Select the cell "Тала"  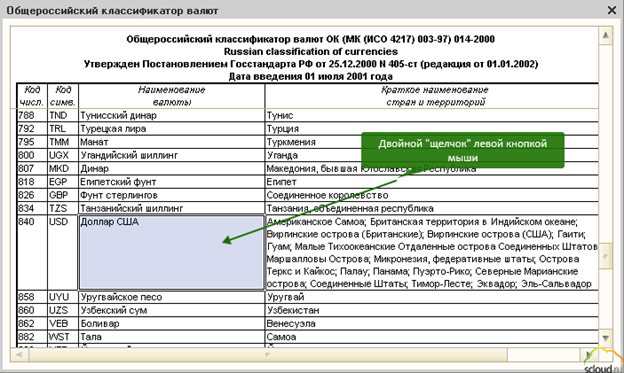172,337
